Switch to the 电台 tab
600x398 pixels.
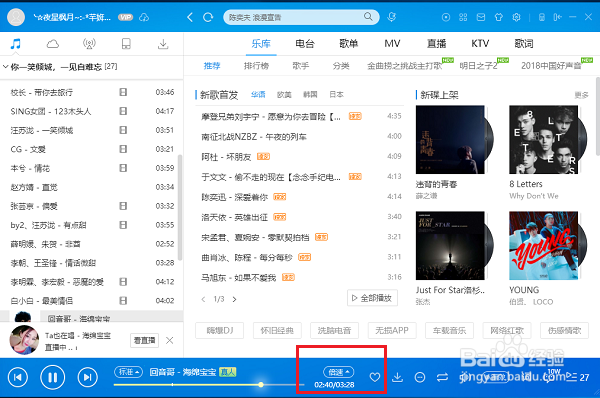305,44
